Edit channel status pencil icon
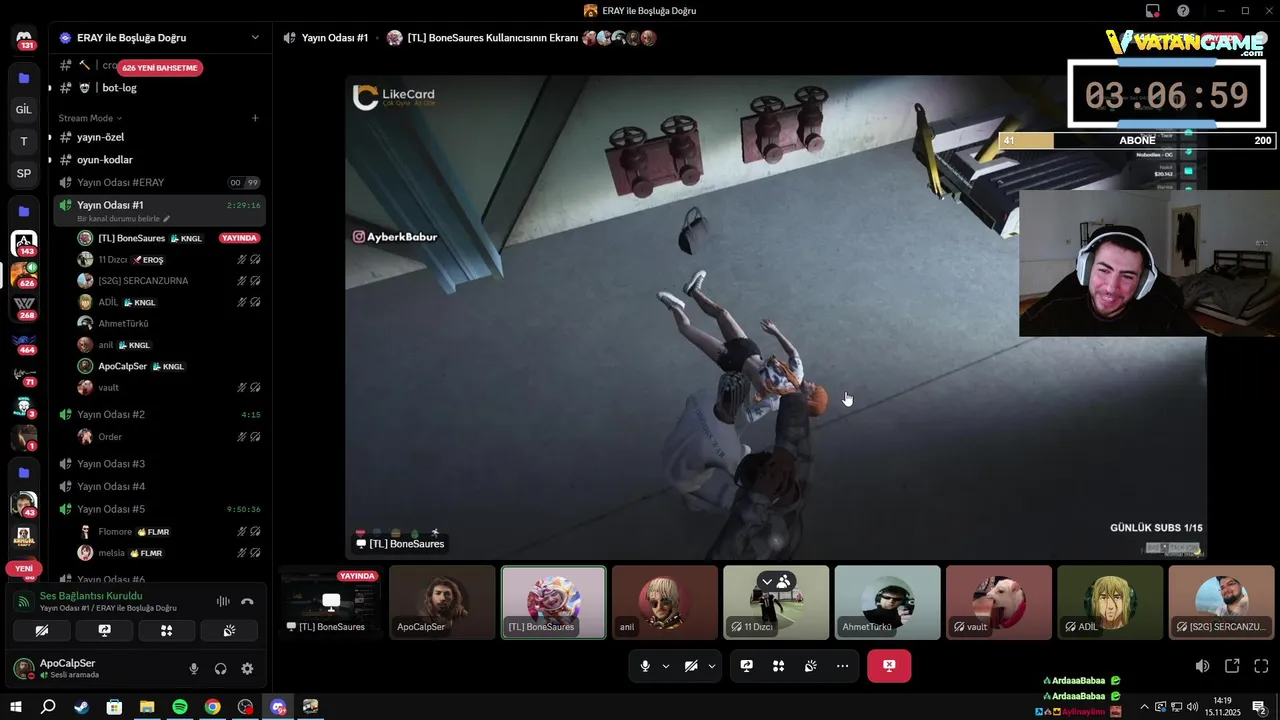Viewport: 1280px width, 720px height. pos(167,219)
